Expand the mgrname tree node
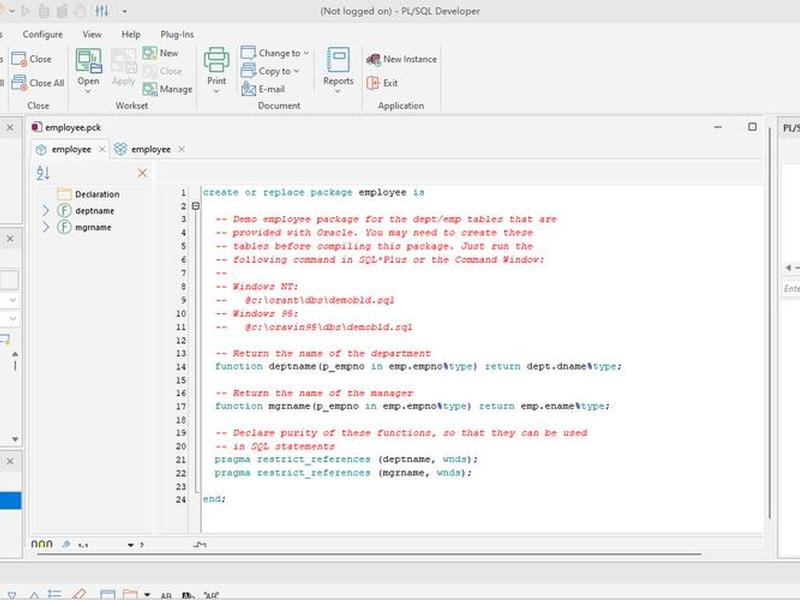 pos(45,227)
